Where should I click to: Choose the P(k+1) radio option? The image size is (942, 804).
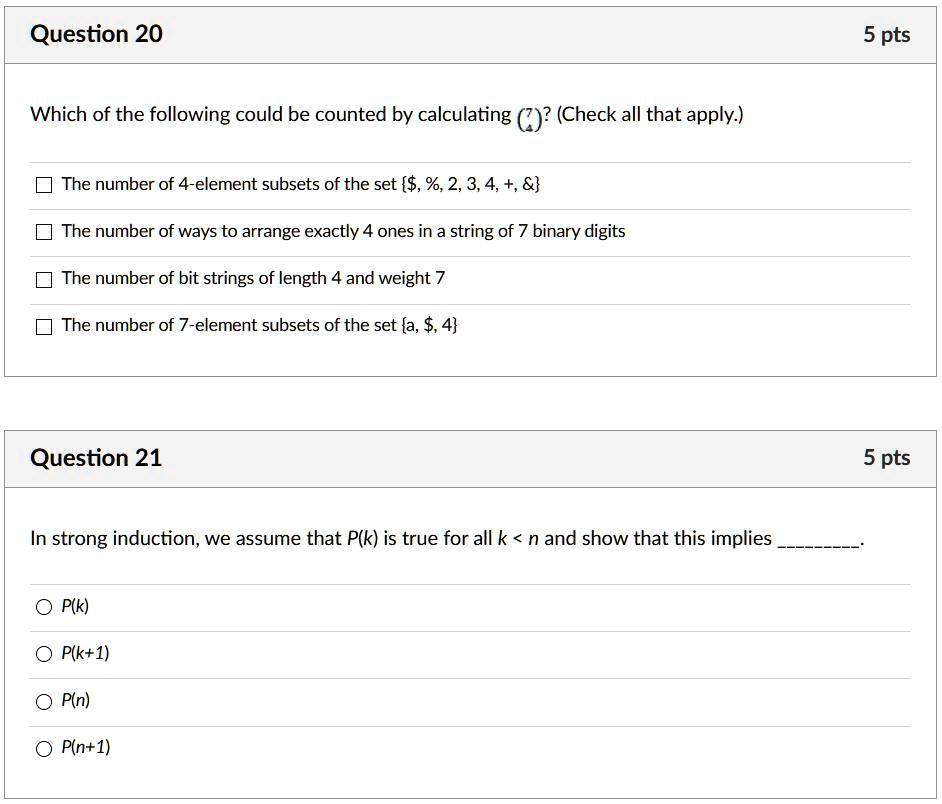[44, 654]
